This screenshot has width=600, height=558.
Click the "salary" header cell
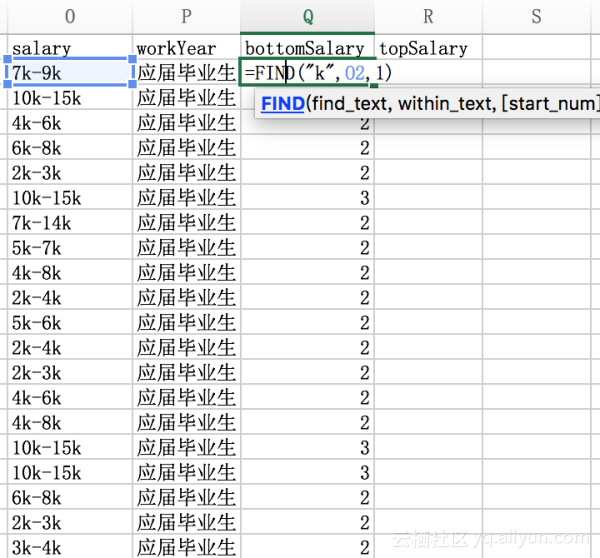coord(70,47)
